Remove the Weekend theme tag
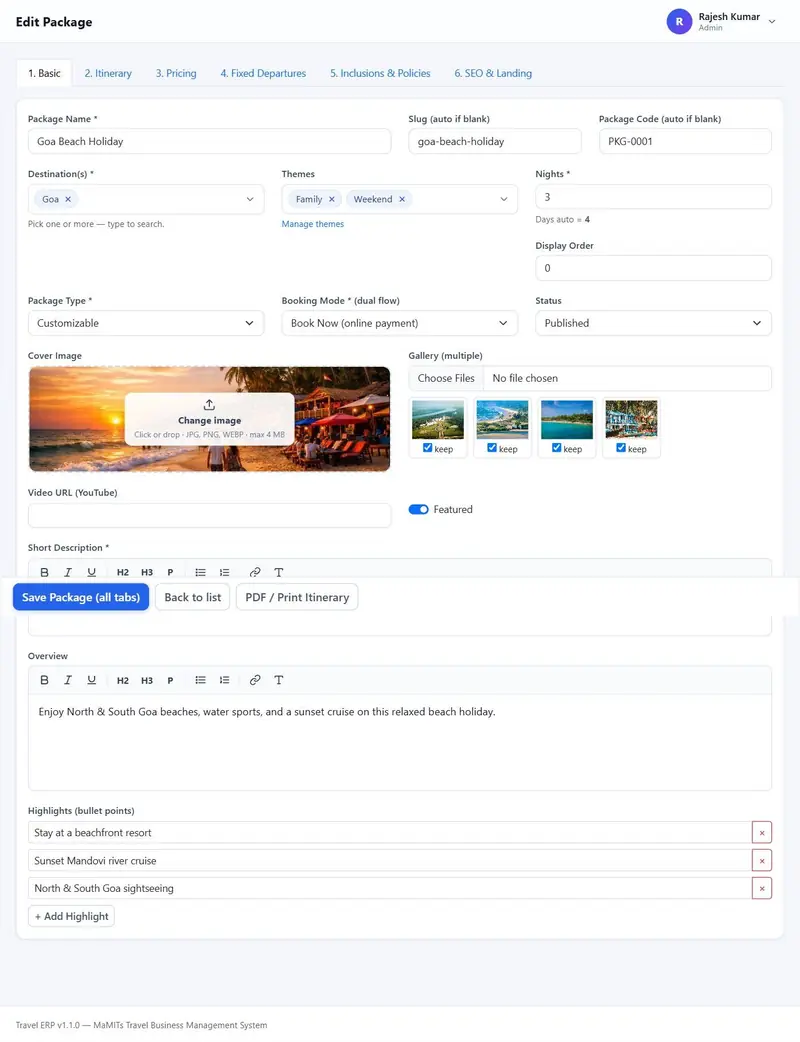The width and height of the screenshot is (800, 1042). pos(402,199)
